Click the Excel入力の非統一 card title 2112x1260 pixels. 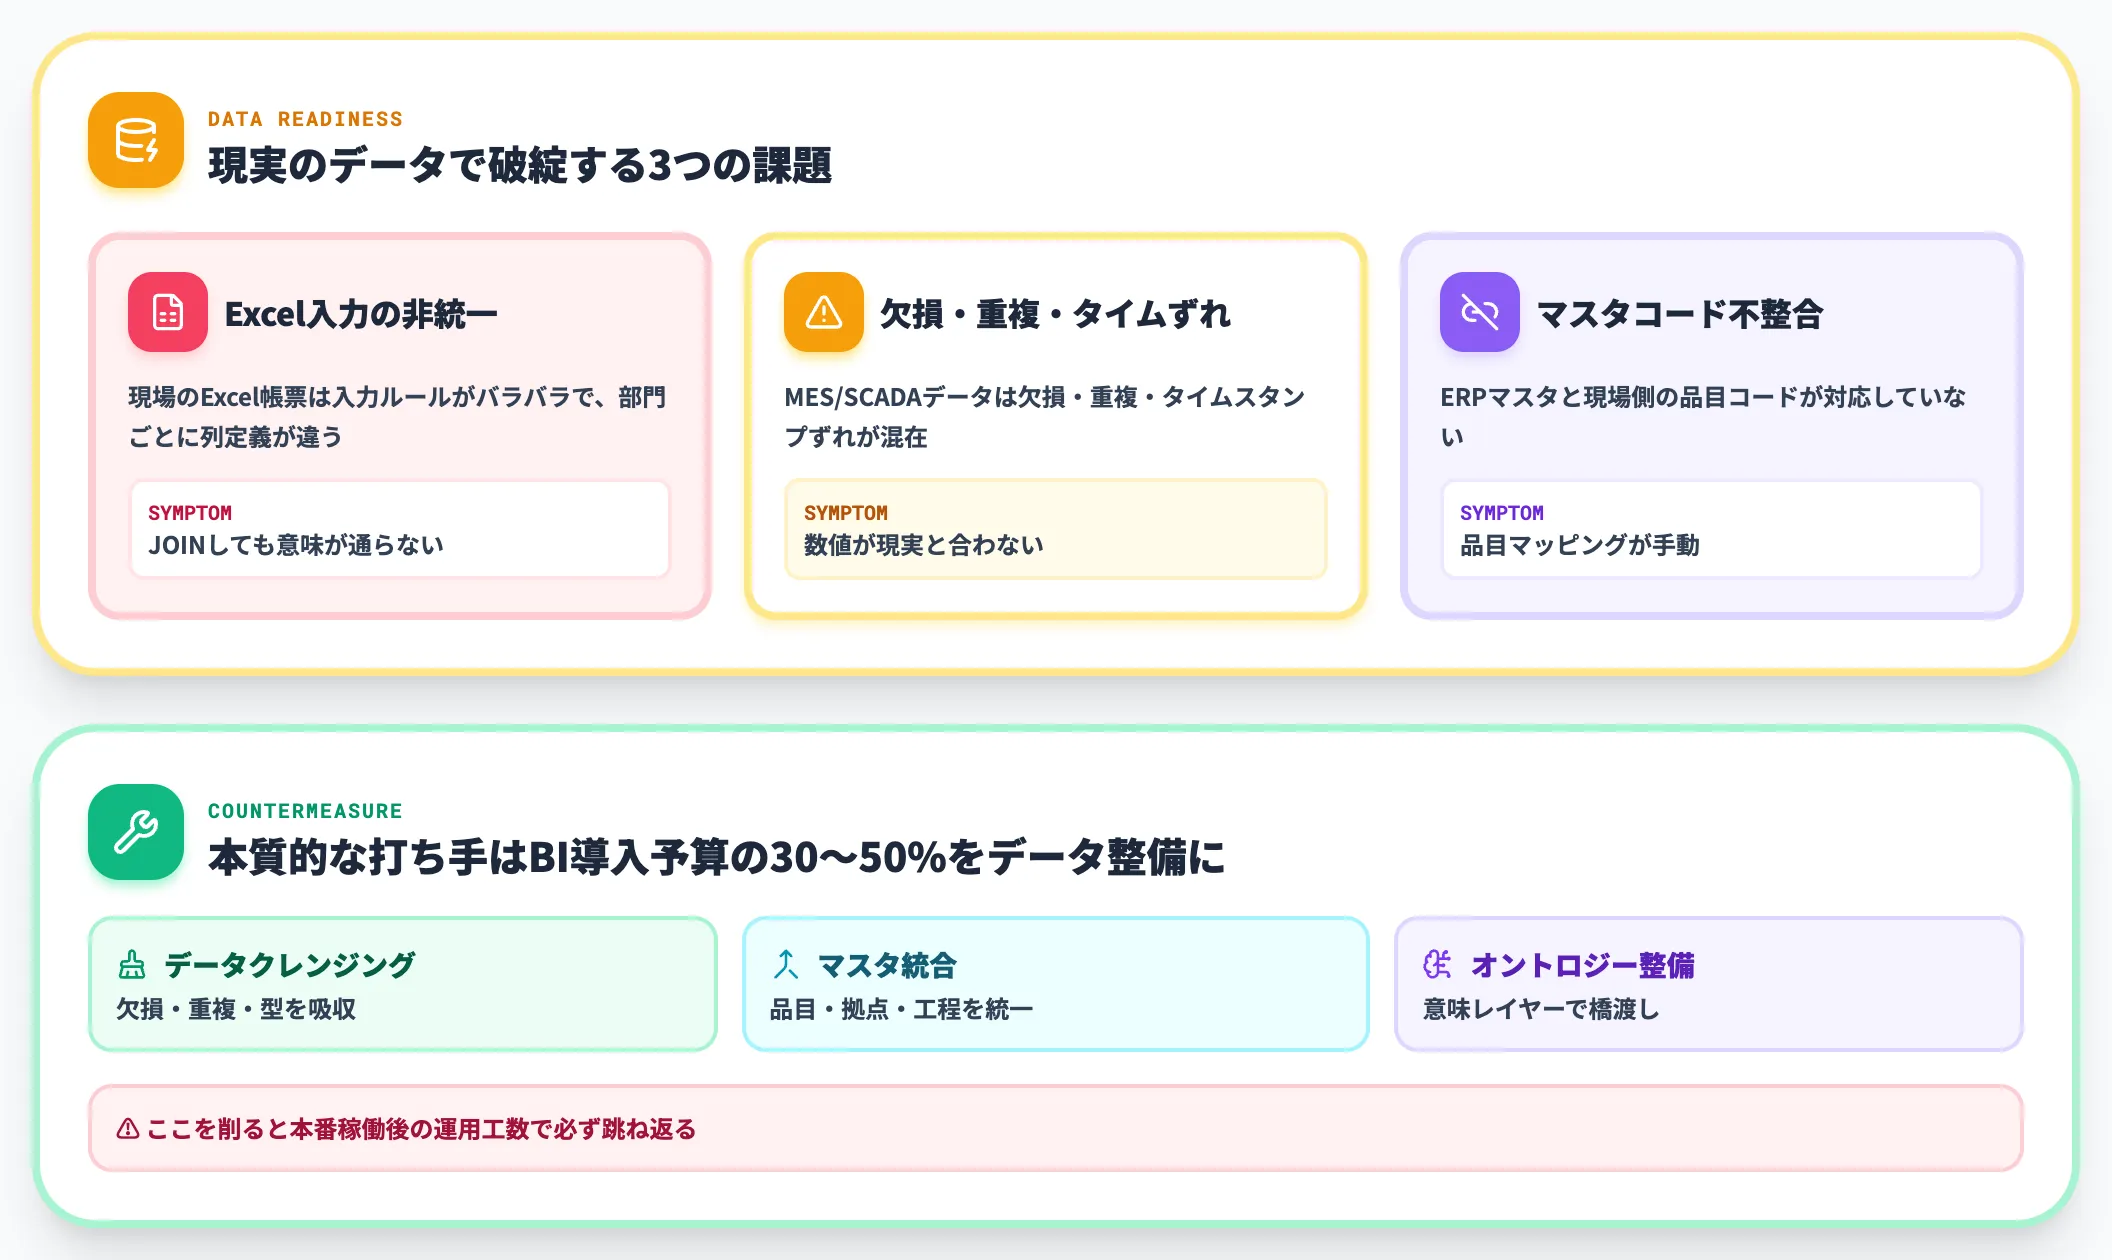[x=361, y=314]
